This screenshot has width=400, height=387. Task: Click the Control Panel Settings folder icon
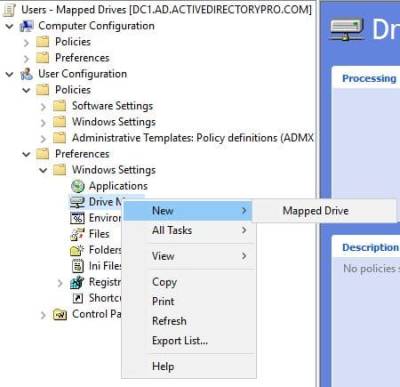(60, 314)
